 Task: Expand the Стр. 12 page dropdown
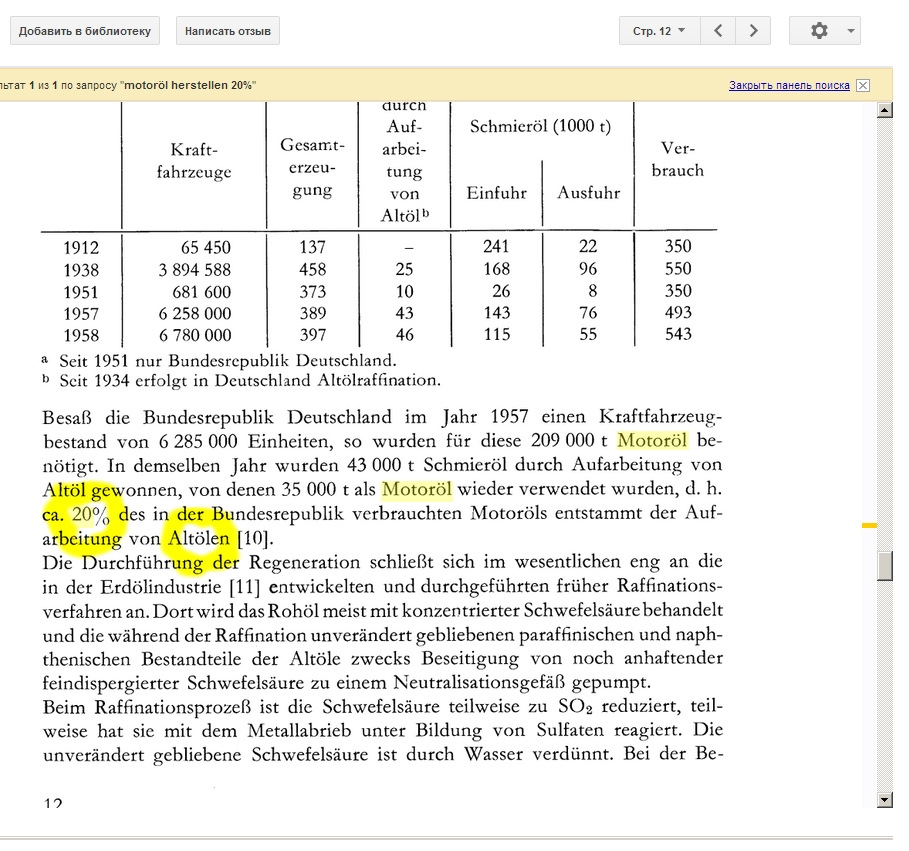coord(659,31)
